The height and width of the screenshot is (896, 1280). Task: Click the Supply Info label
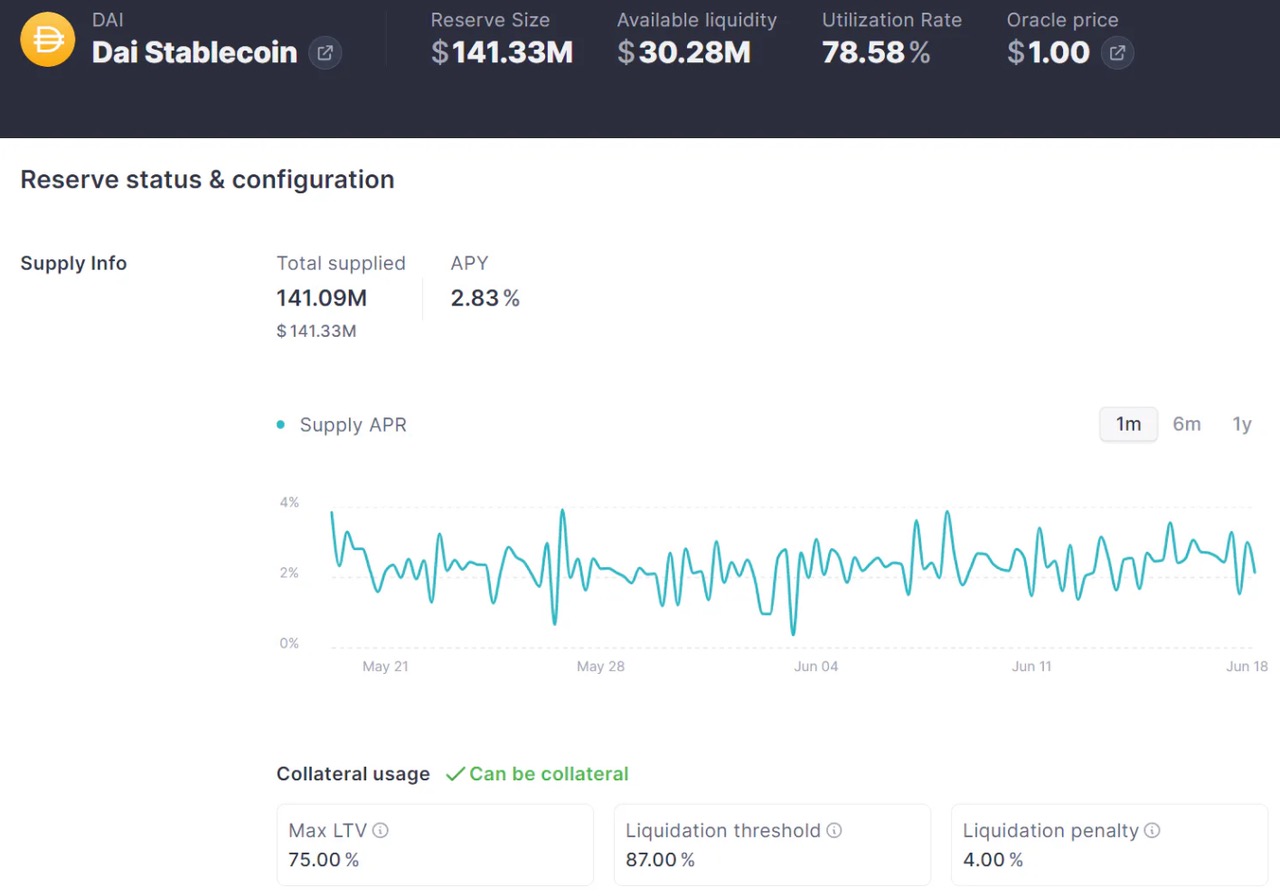pyautogui.click(x=73, y=263)
